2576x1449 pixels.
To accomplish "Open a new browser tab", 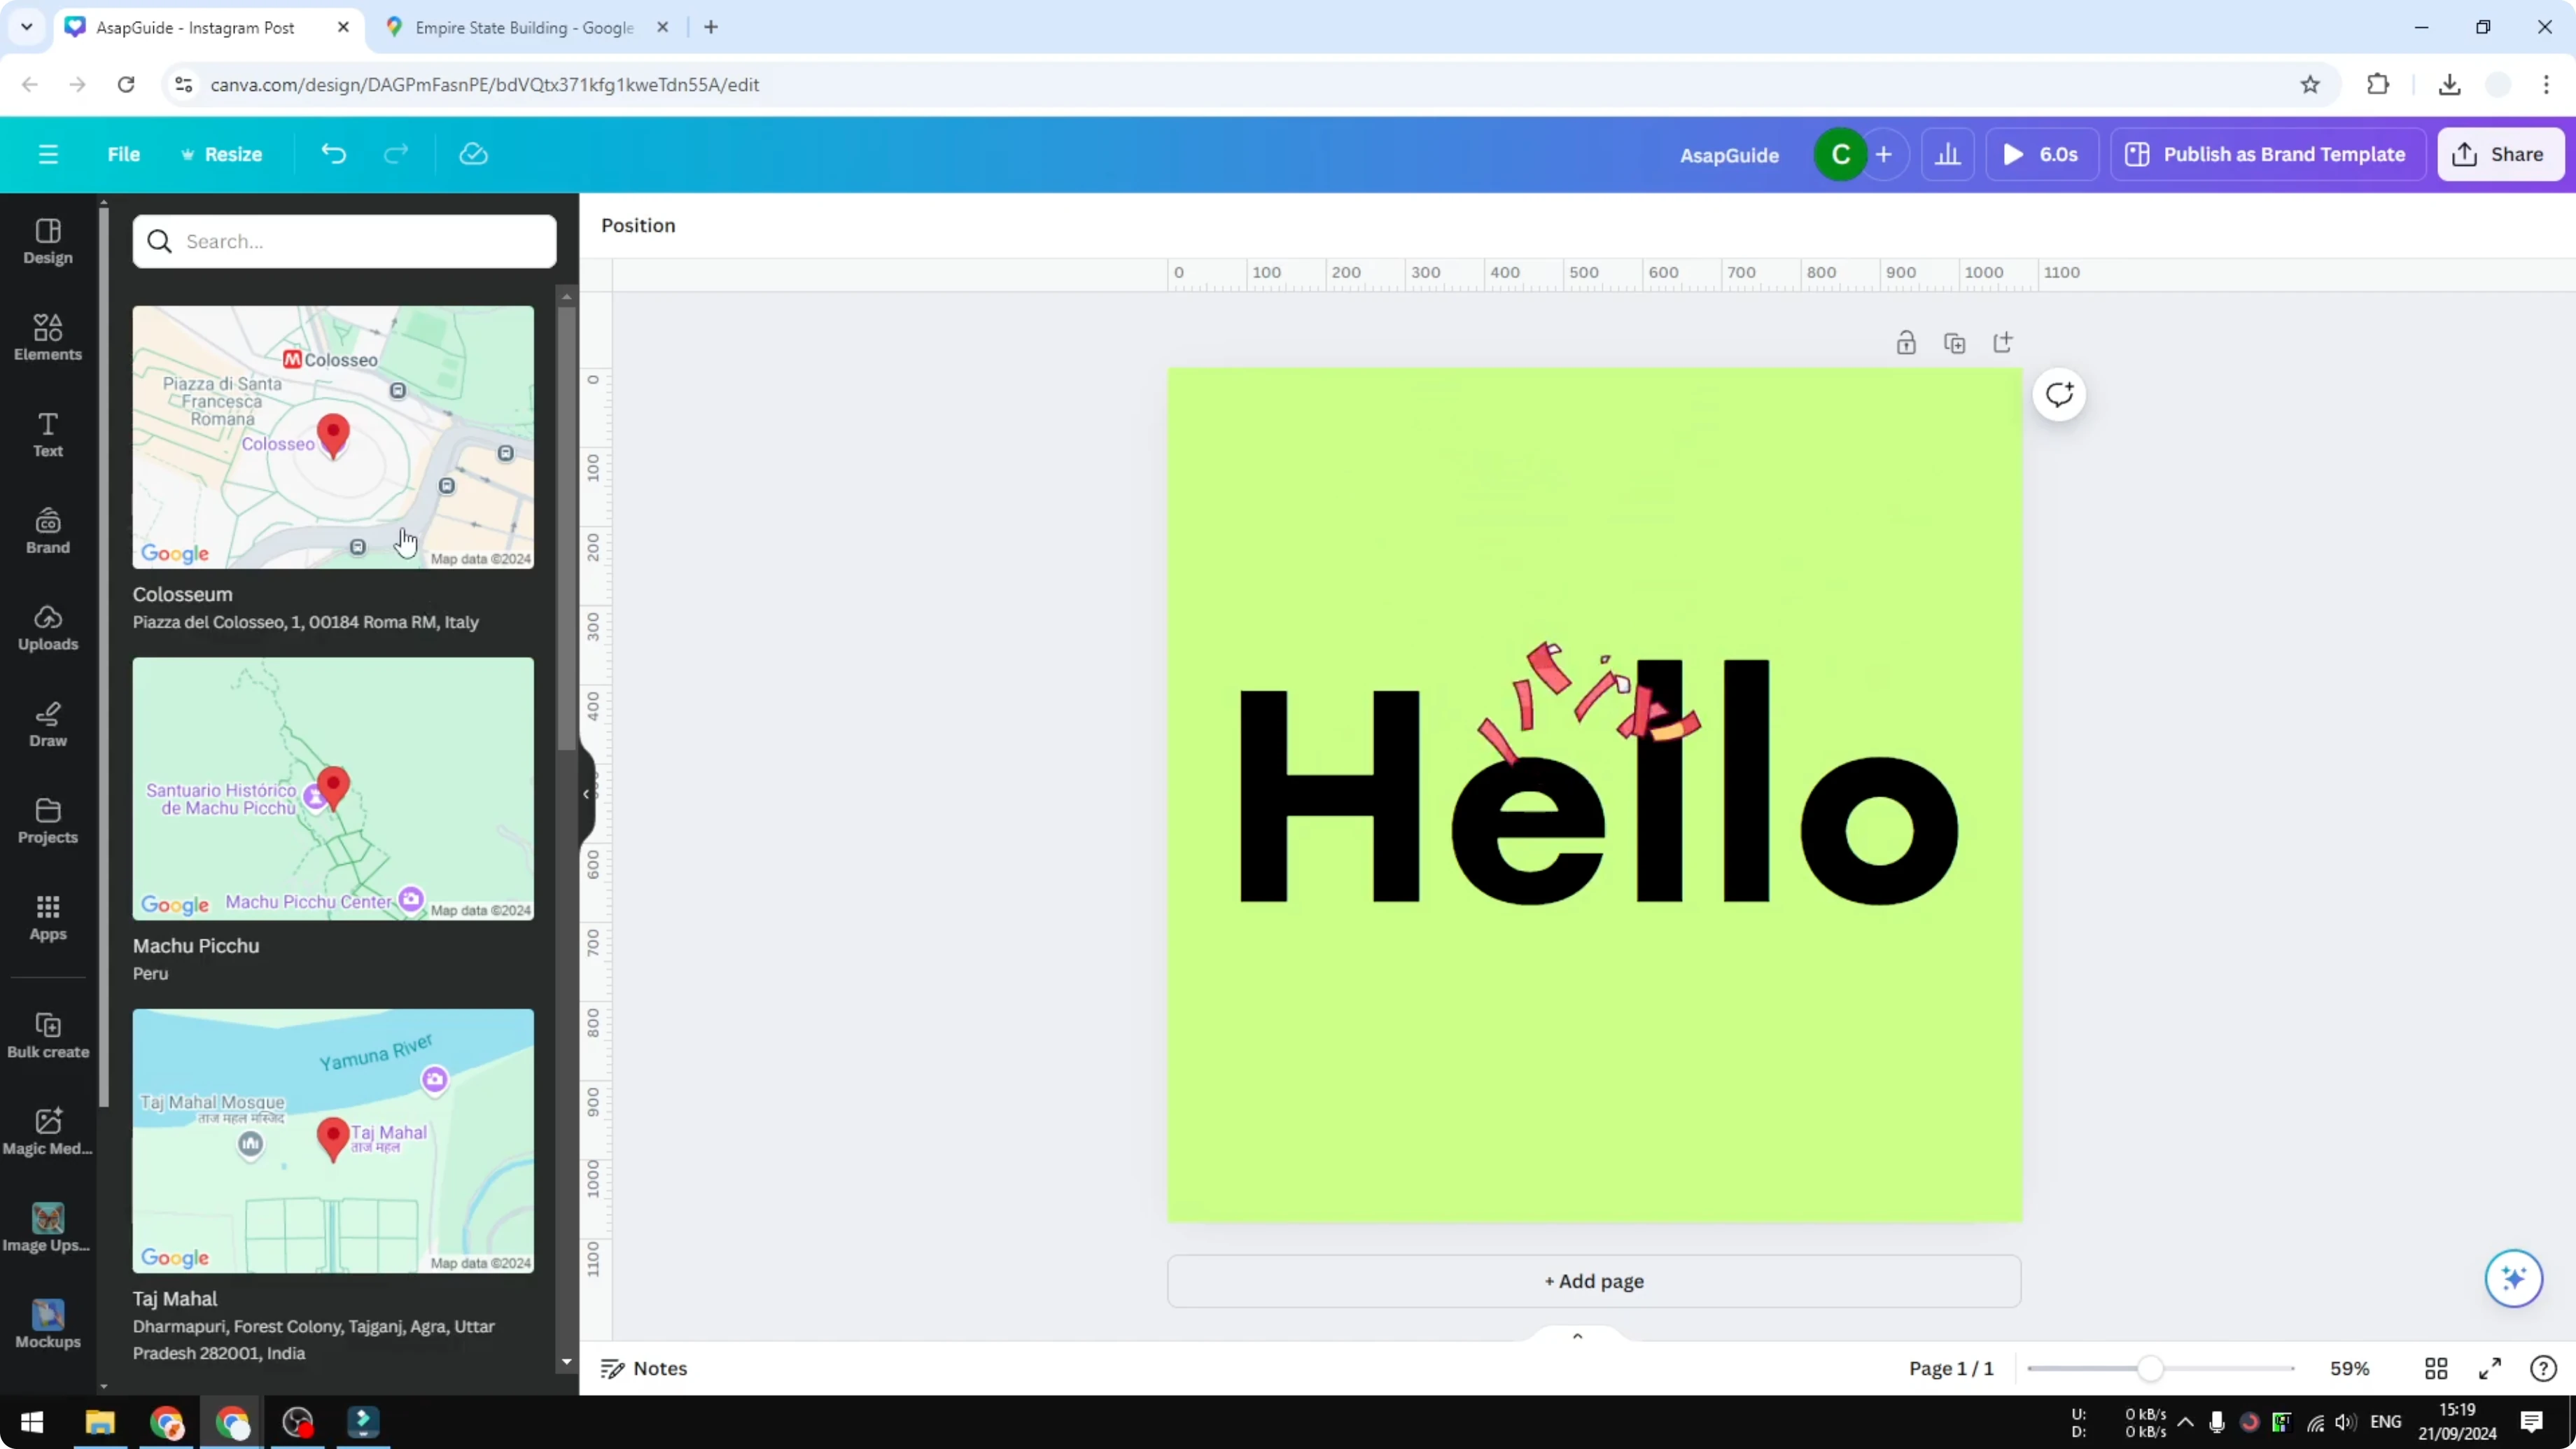I will (711, 27).
